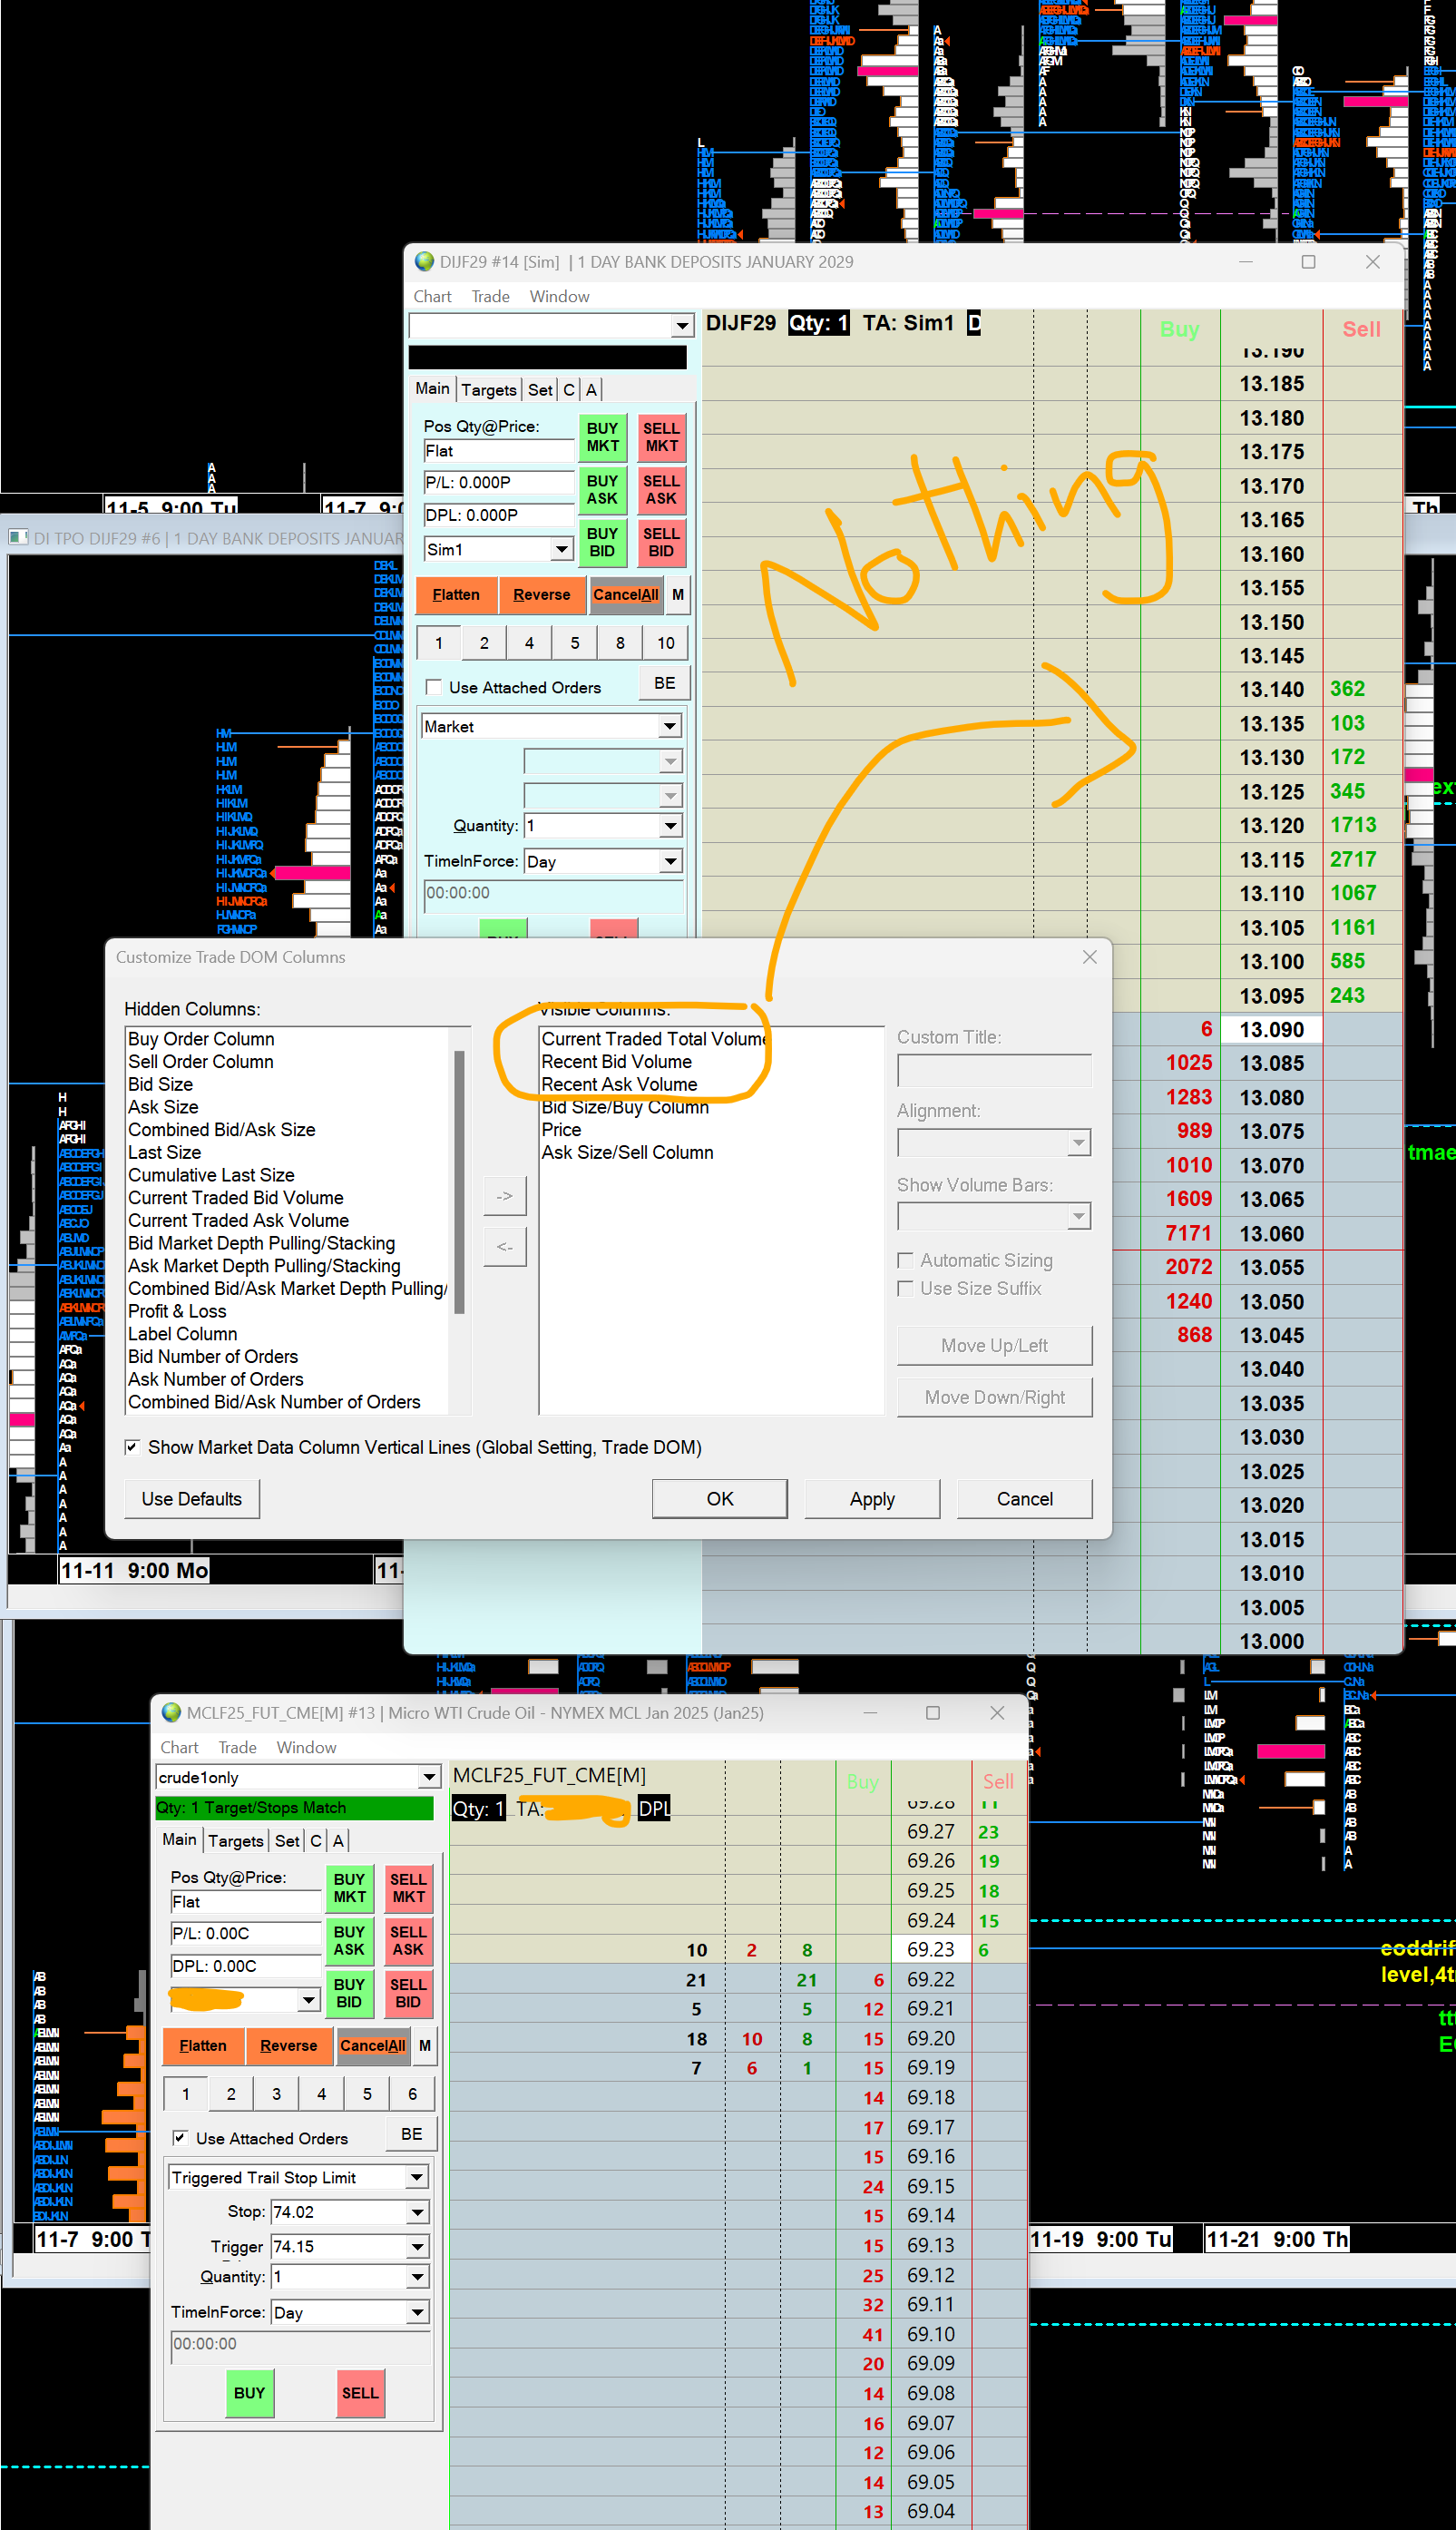Click BUY ASK in MCLF25 window
This screenshot has height=2530, width=1456.
click(349, 1941)
